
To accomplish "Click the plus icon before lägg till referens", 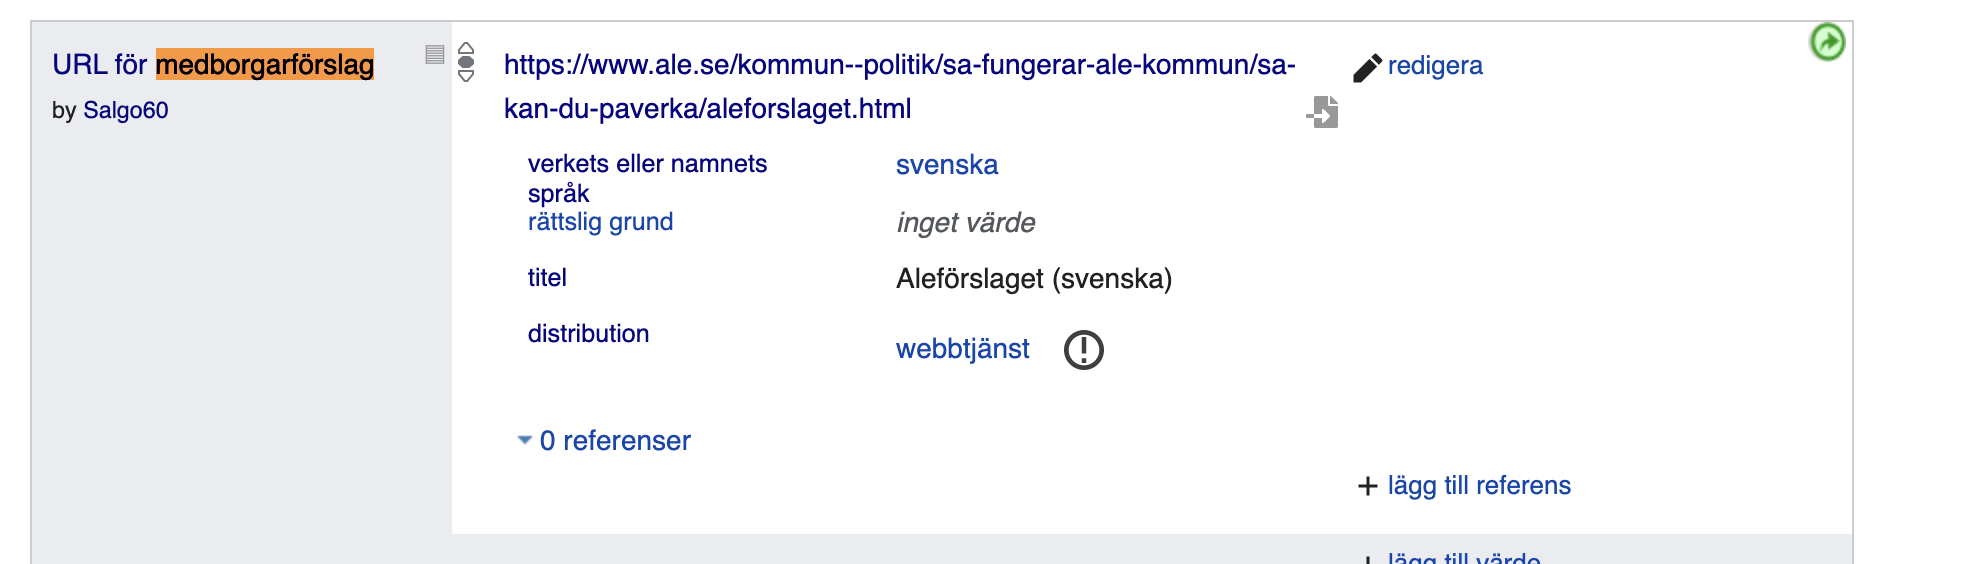I will 1367,486.
